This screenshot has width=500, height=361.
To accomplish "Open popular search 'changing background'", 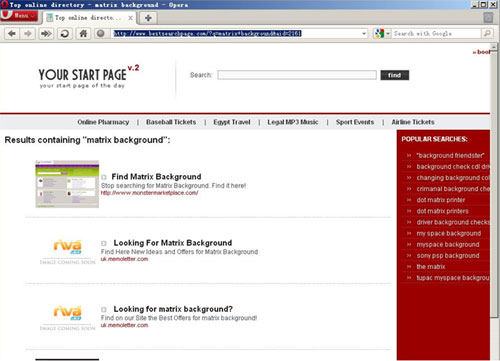I will click(453, 178).
